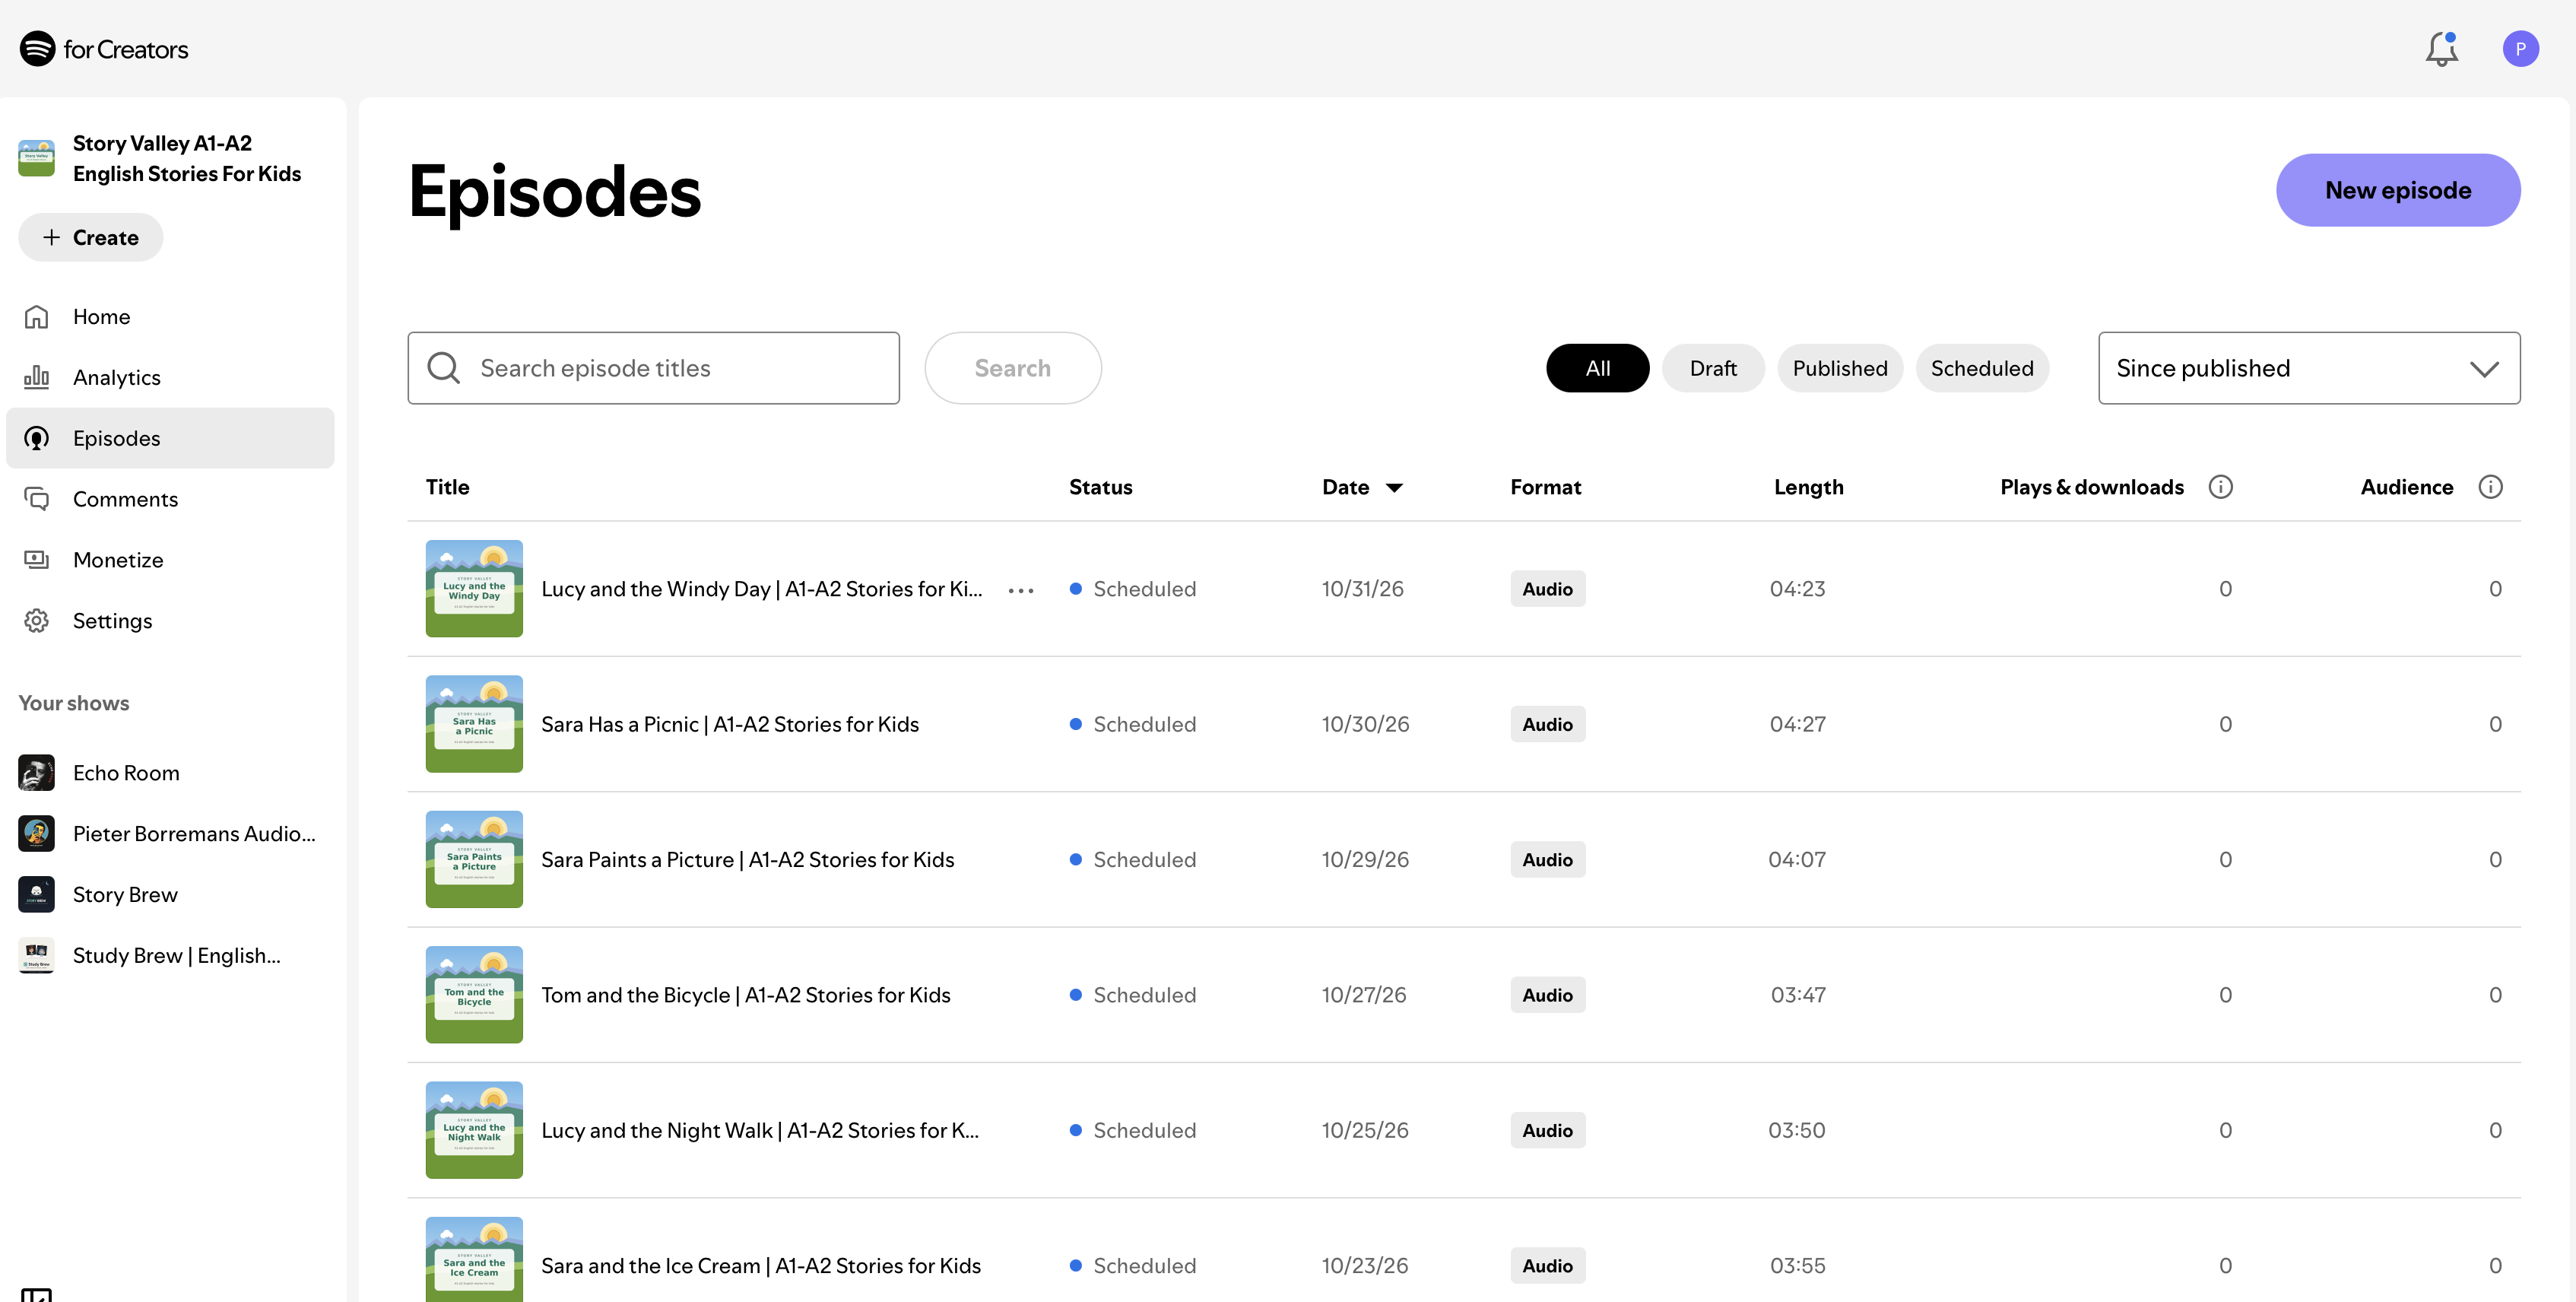
Task: Open Sara and the Ice Cream episode title
Action: (760, 1266)
